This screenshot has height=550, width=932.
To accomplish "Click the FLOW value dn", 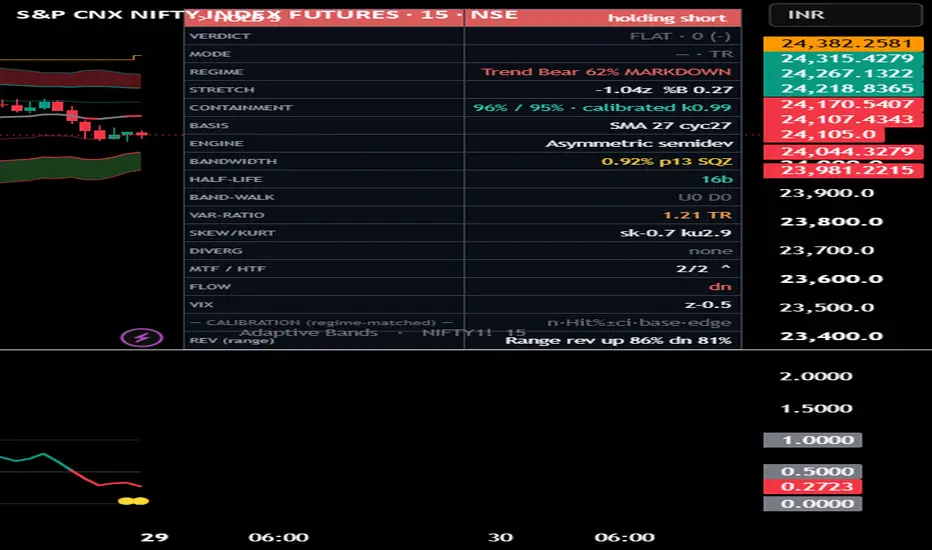I will pyautogui.click(x=719, y=287).
